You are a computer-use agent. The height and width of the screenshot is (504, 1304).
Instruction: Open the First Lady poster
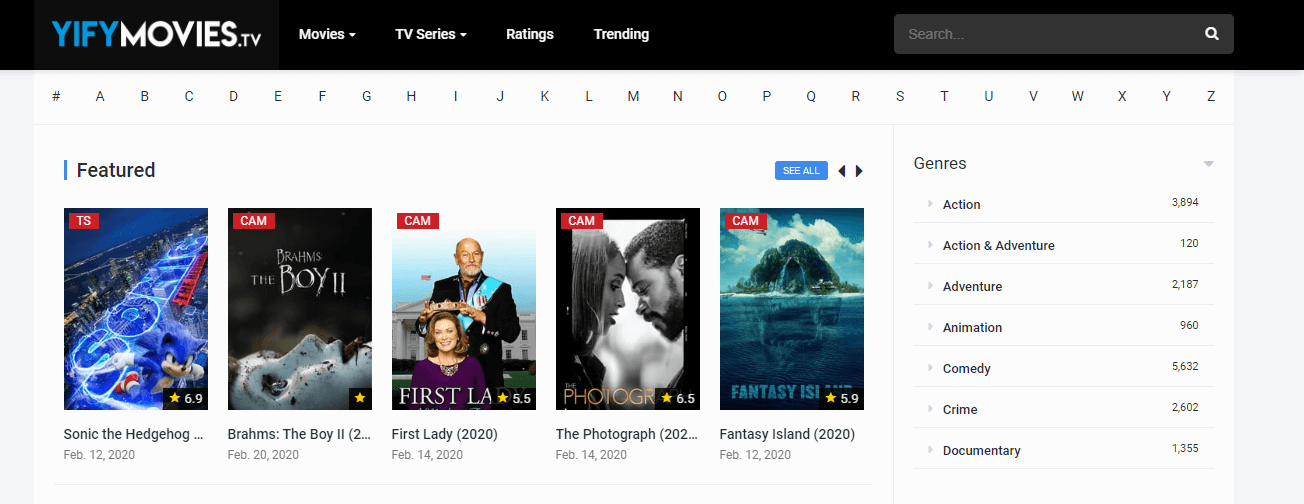click(x=464, y=309)
